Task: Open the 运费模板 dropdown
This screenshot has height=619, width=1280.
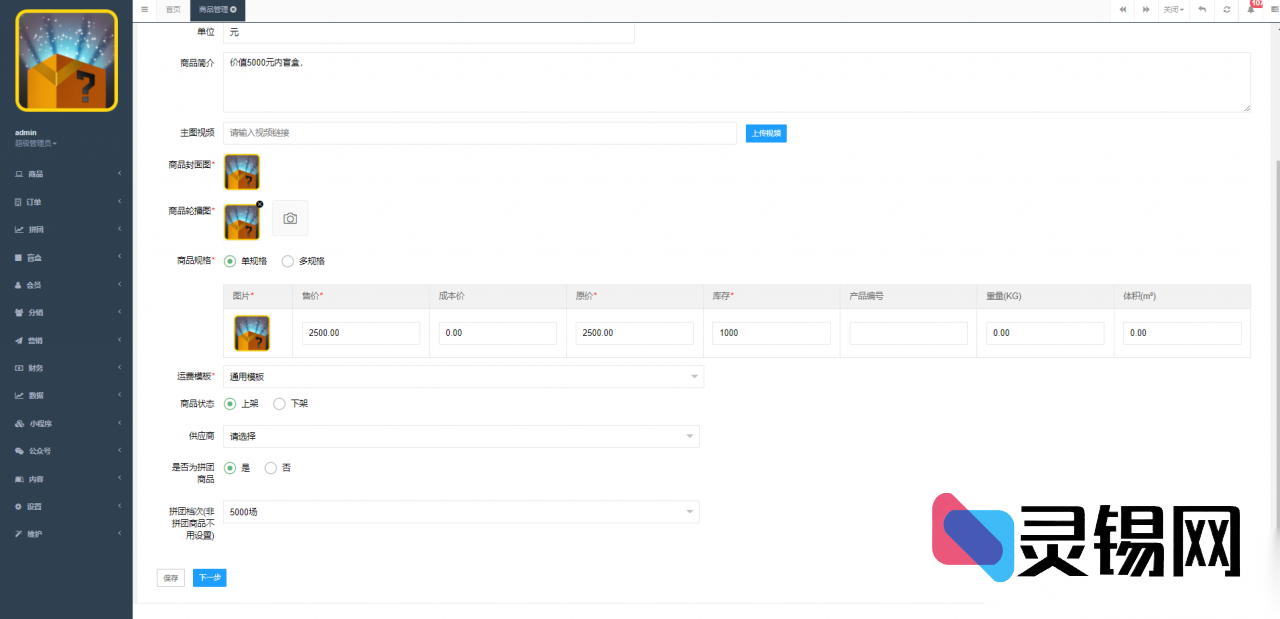Action: (463, 376)
